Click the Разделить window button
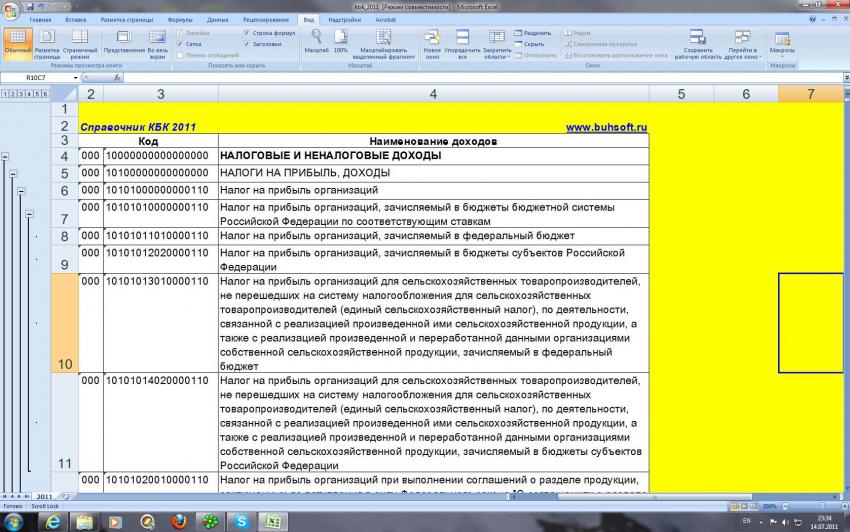This screenshot has width=850, height=532. (536, 33)
